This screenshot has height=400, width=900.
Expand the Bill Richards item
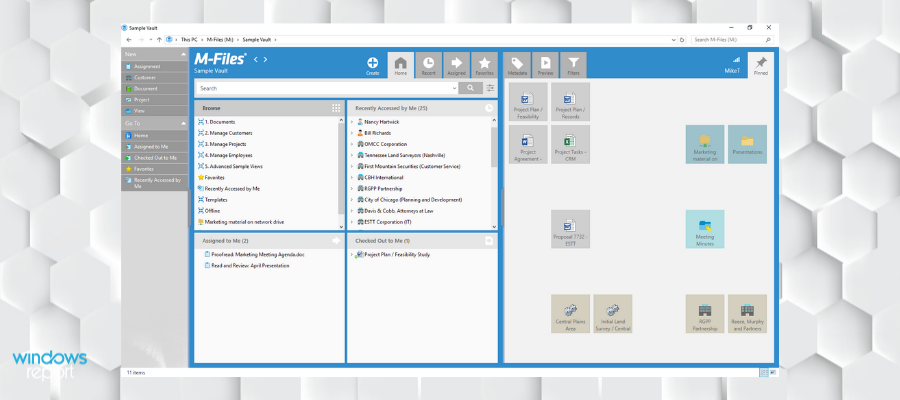[352, 133]
